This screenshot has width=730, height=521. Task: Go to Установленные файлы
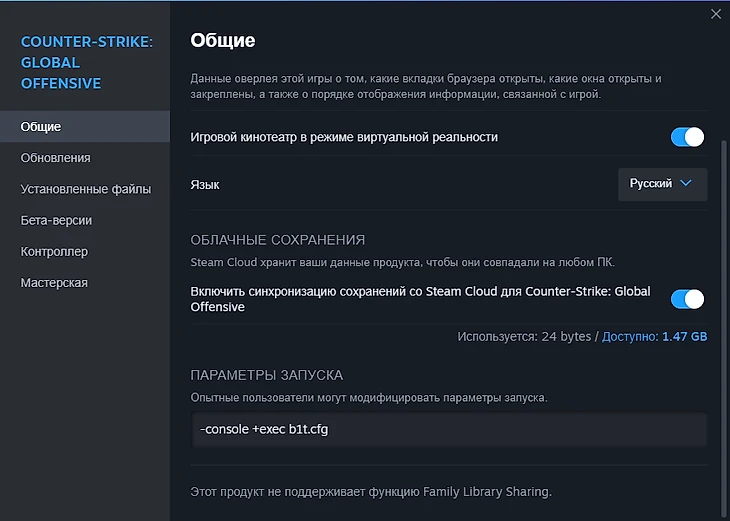(86, 189)
